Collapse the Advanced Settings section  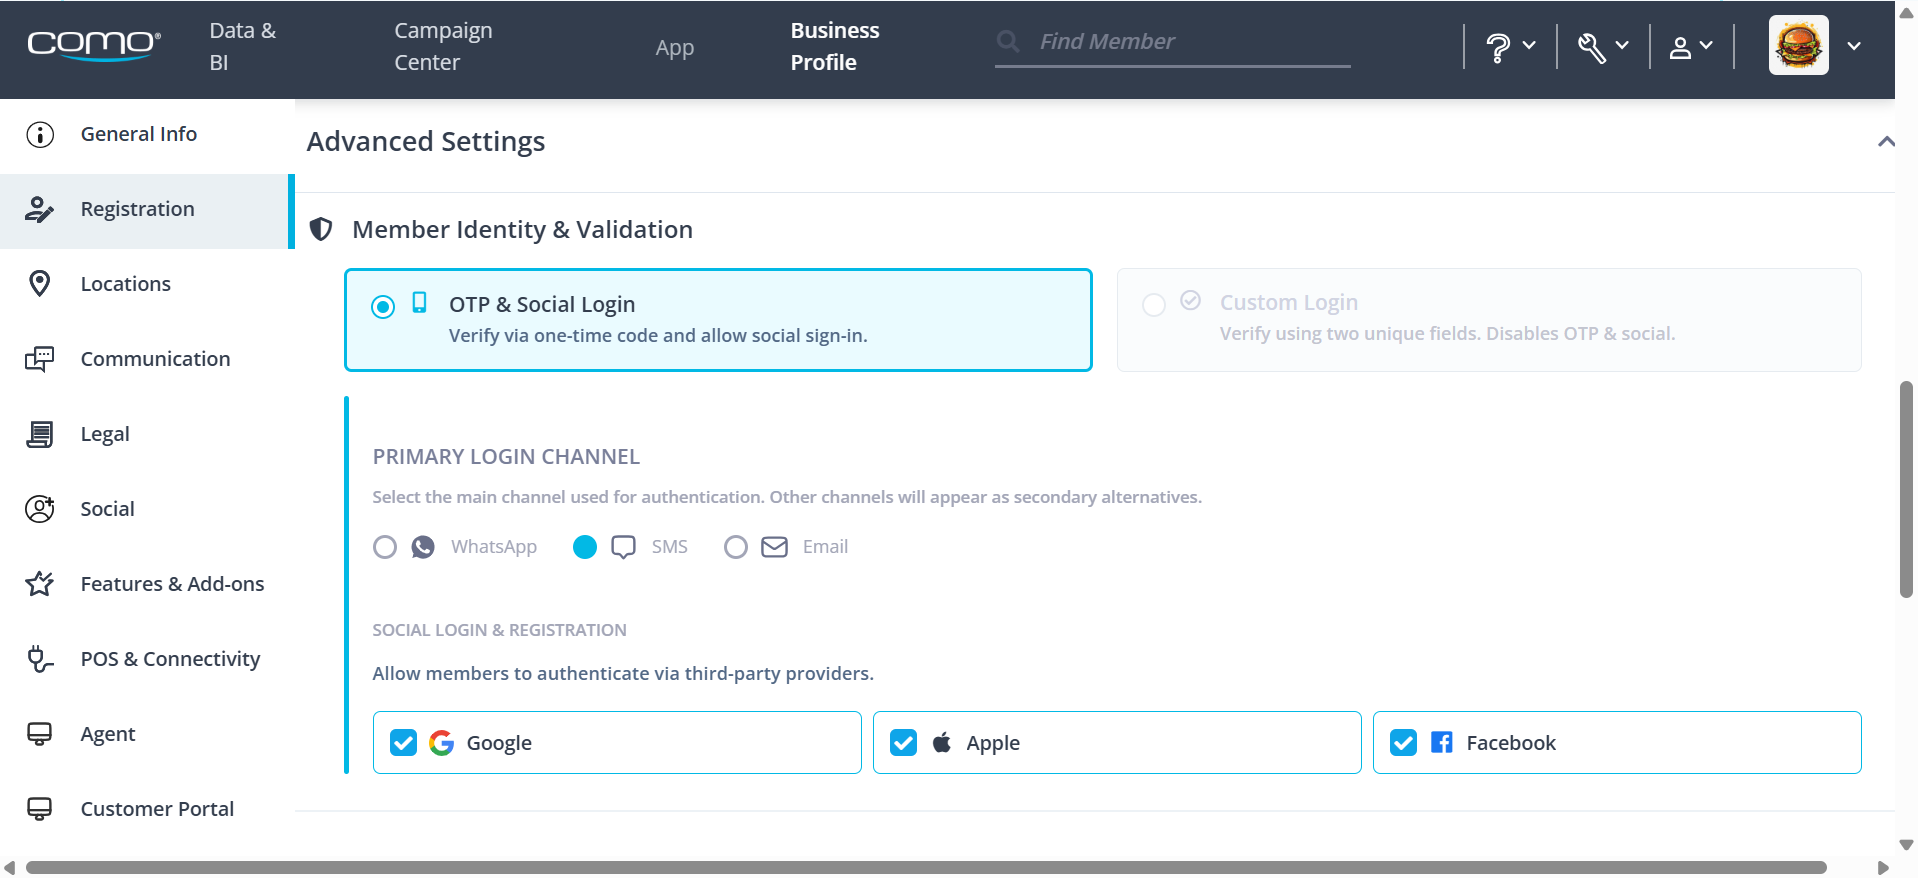coord(1886,141)
